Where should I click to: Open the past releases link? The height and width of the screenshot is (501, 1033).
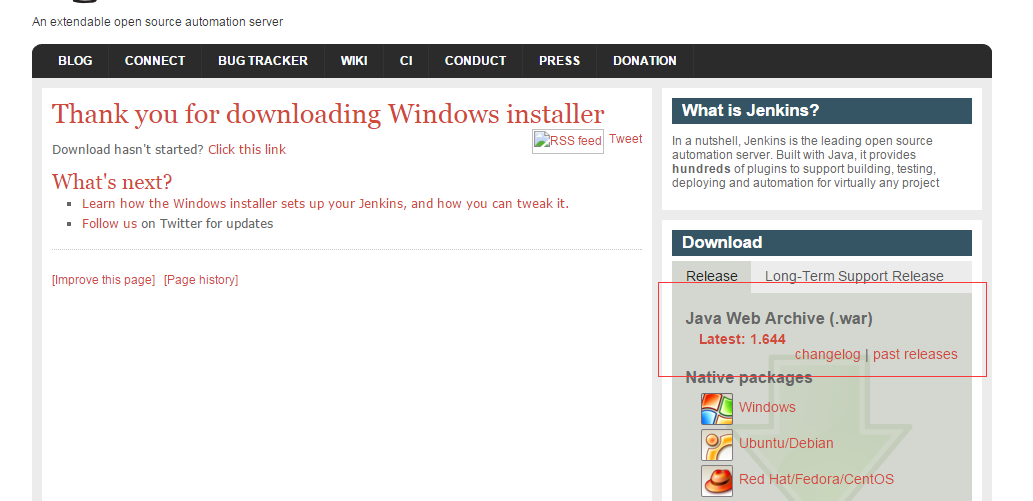coord(915,355)
